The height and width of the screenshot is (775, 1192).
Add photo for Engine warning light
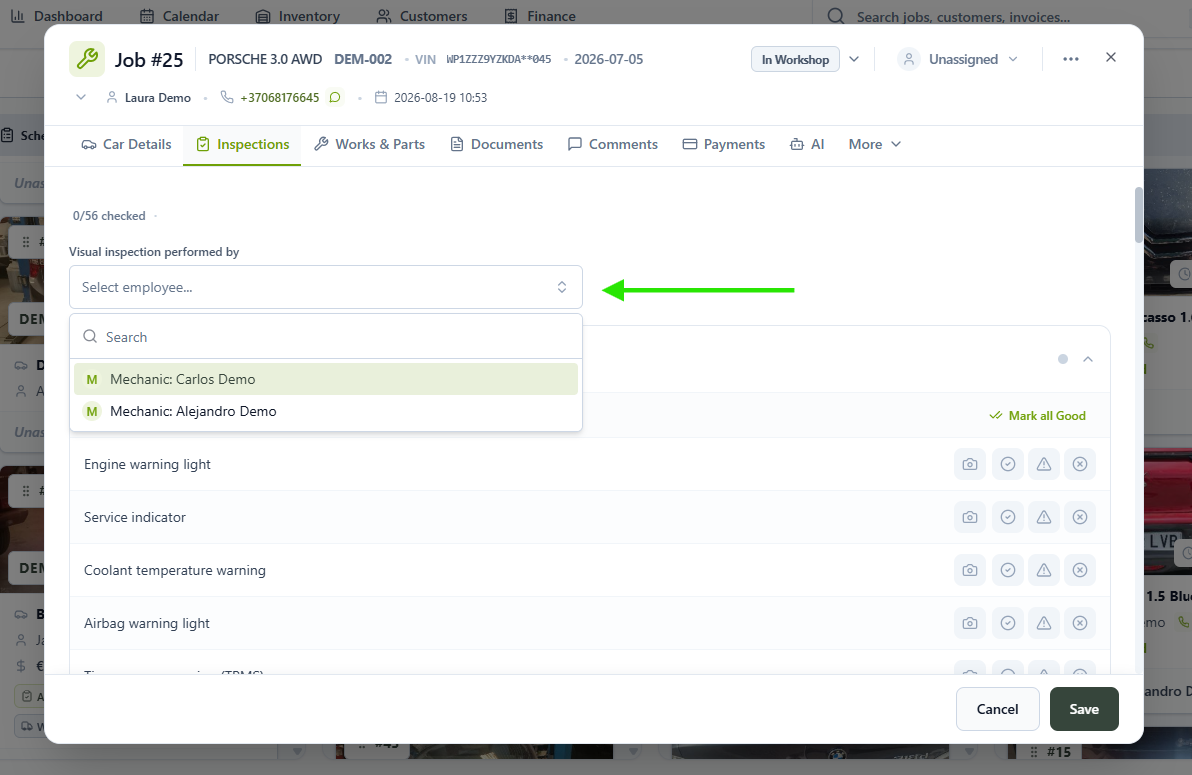(x=970, y=464)
